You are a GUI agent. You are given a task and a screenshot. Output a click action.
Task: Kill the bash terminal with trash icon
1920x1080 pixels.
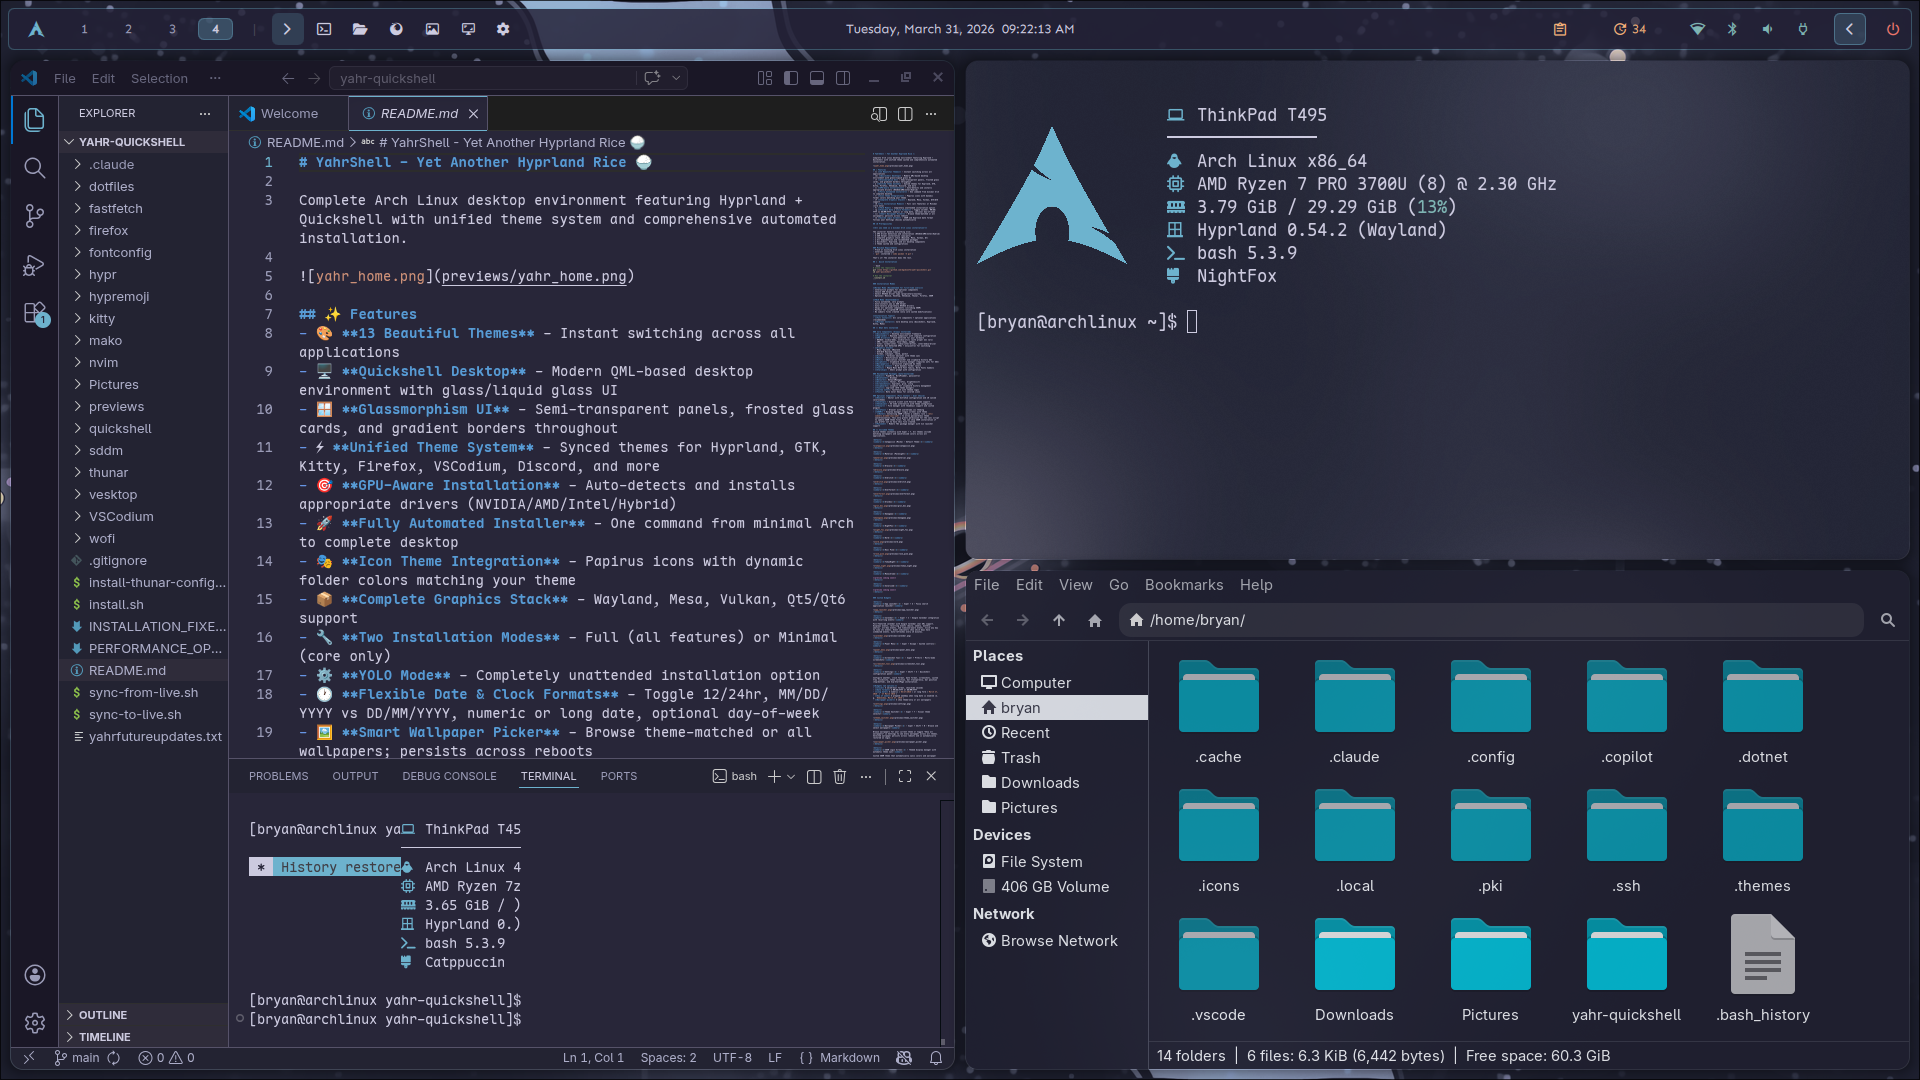click(x=840, y=776)
